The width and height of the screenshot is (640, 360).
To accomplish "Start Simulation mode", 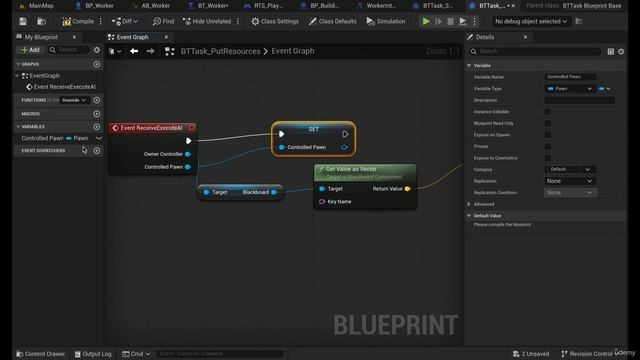I will point(386,21).
